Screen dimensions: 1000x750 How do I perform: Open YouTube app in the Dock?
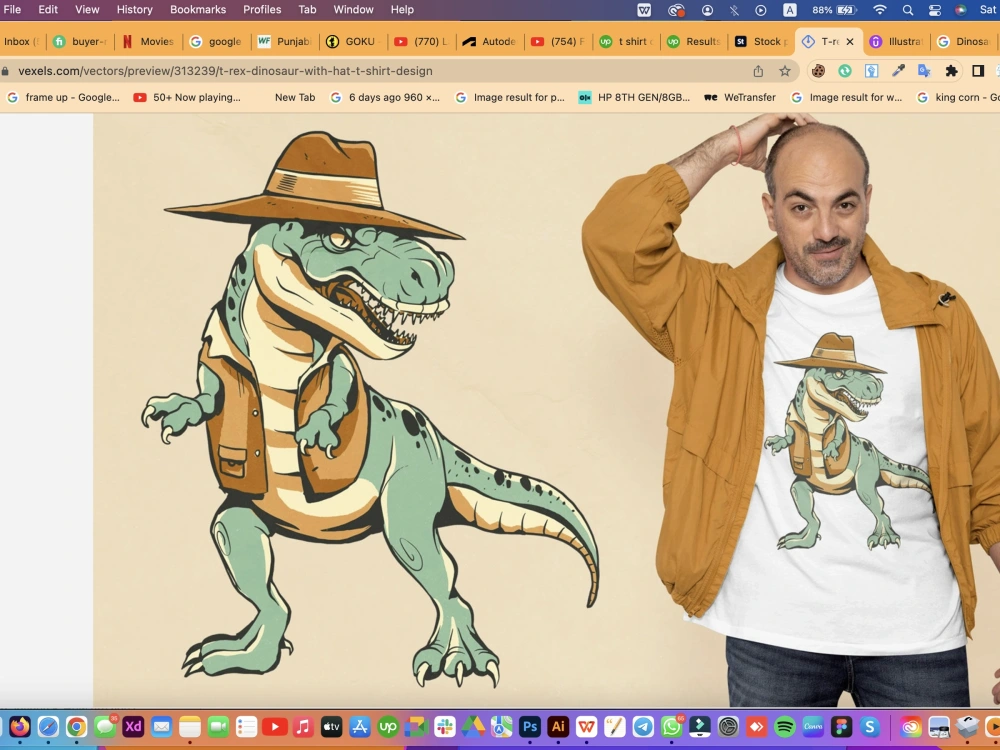click(275, 726)
